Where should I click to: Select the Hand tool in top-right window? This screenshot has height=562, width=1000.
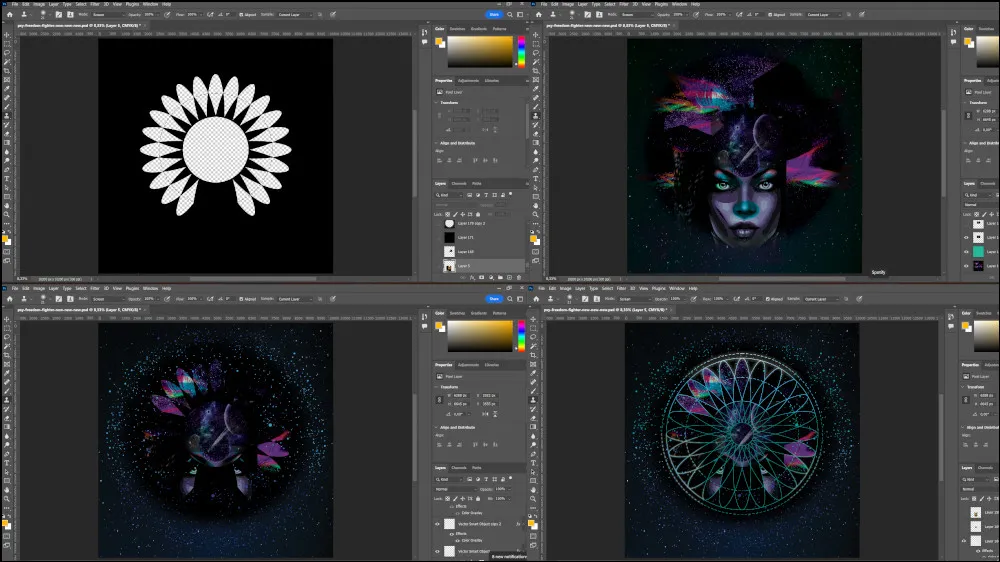tap(536, 205)
